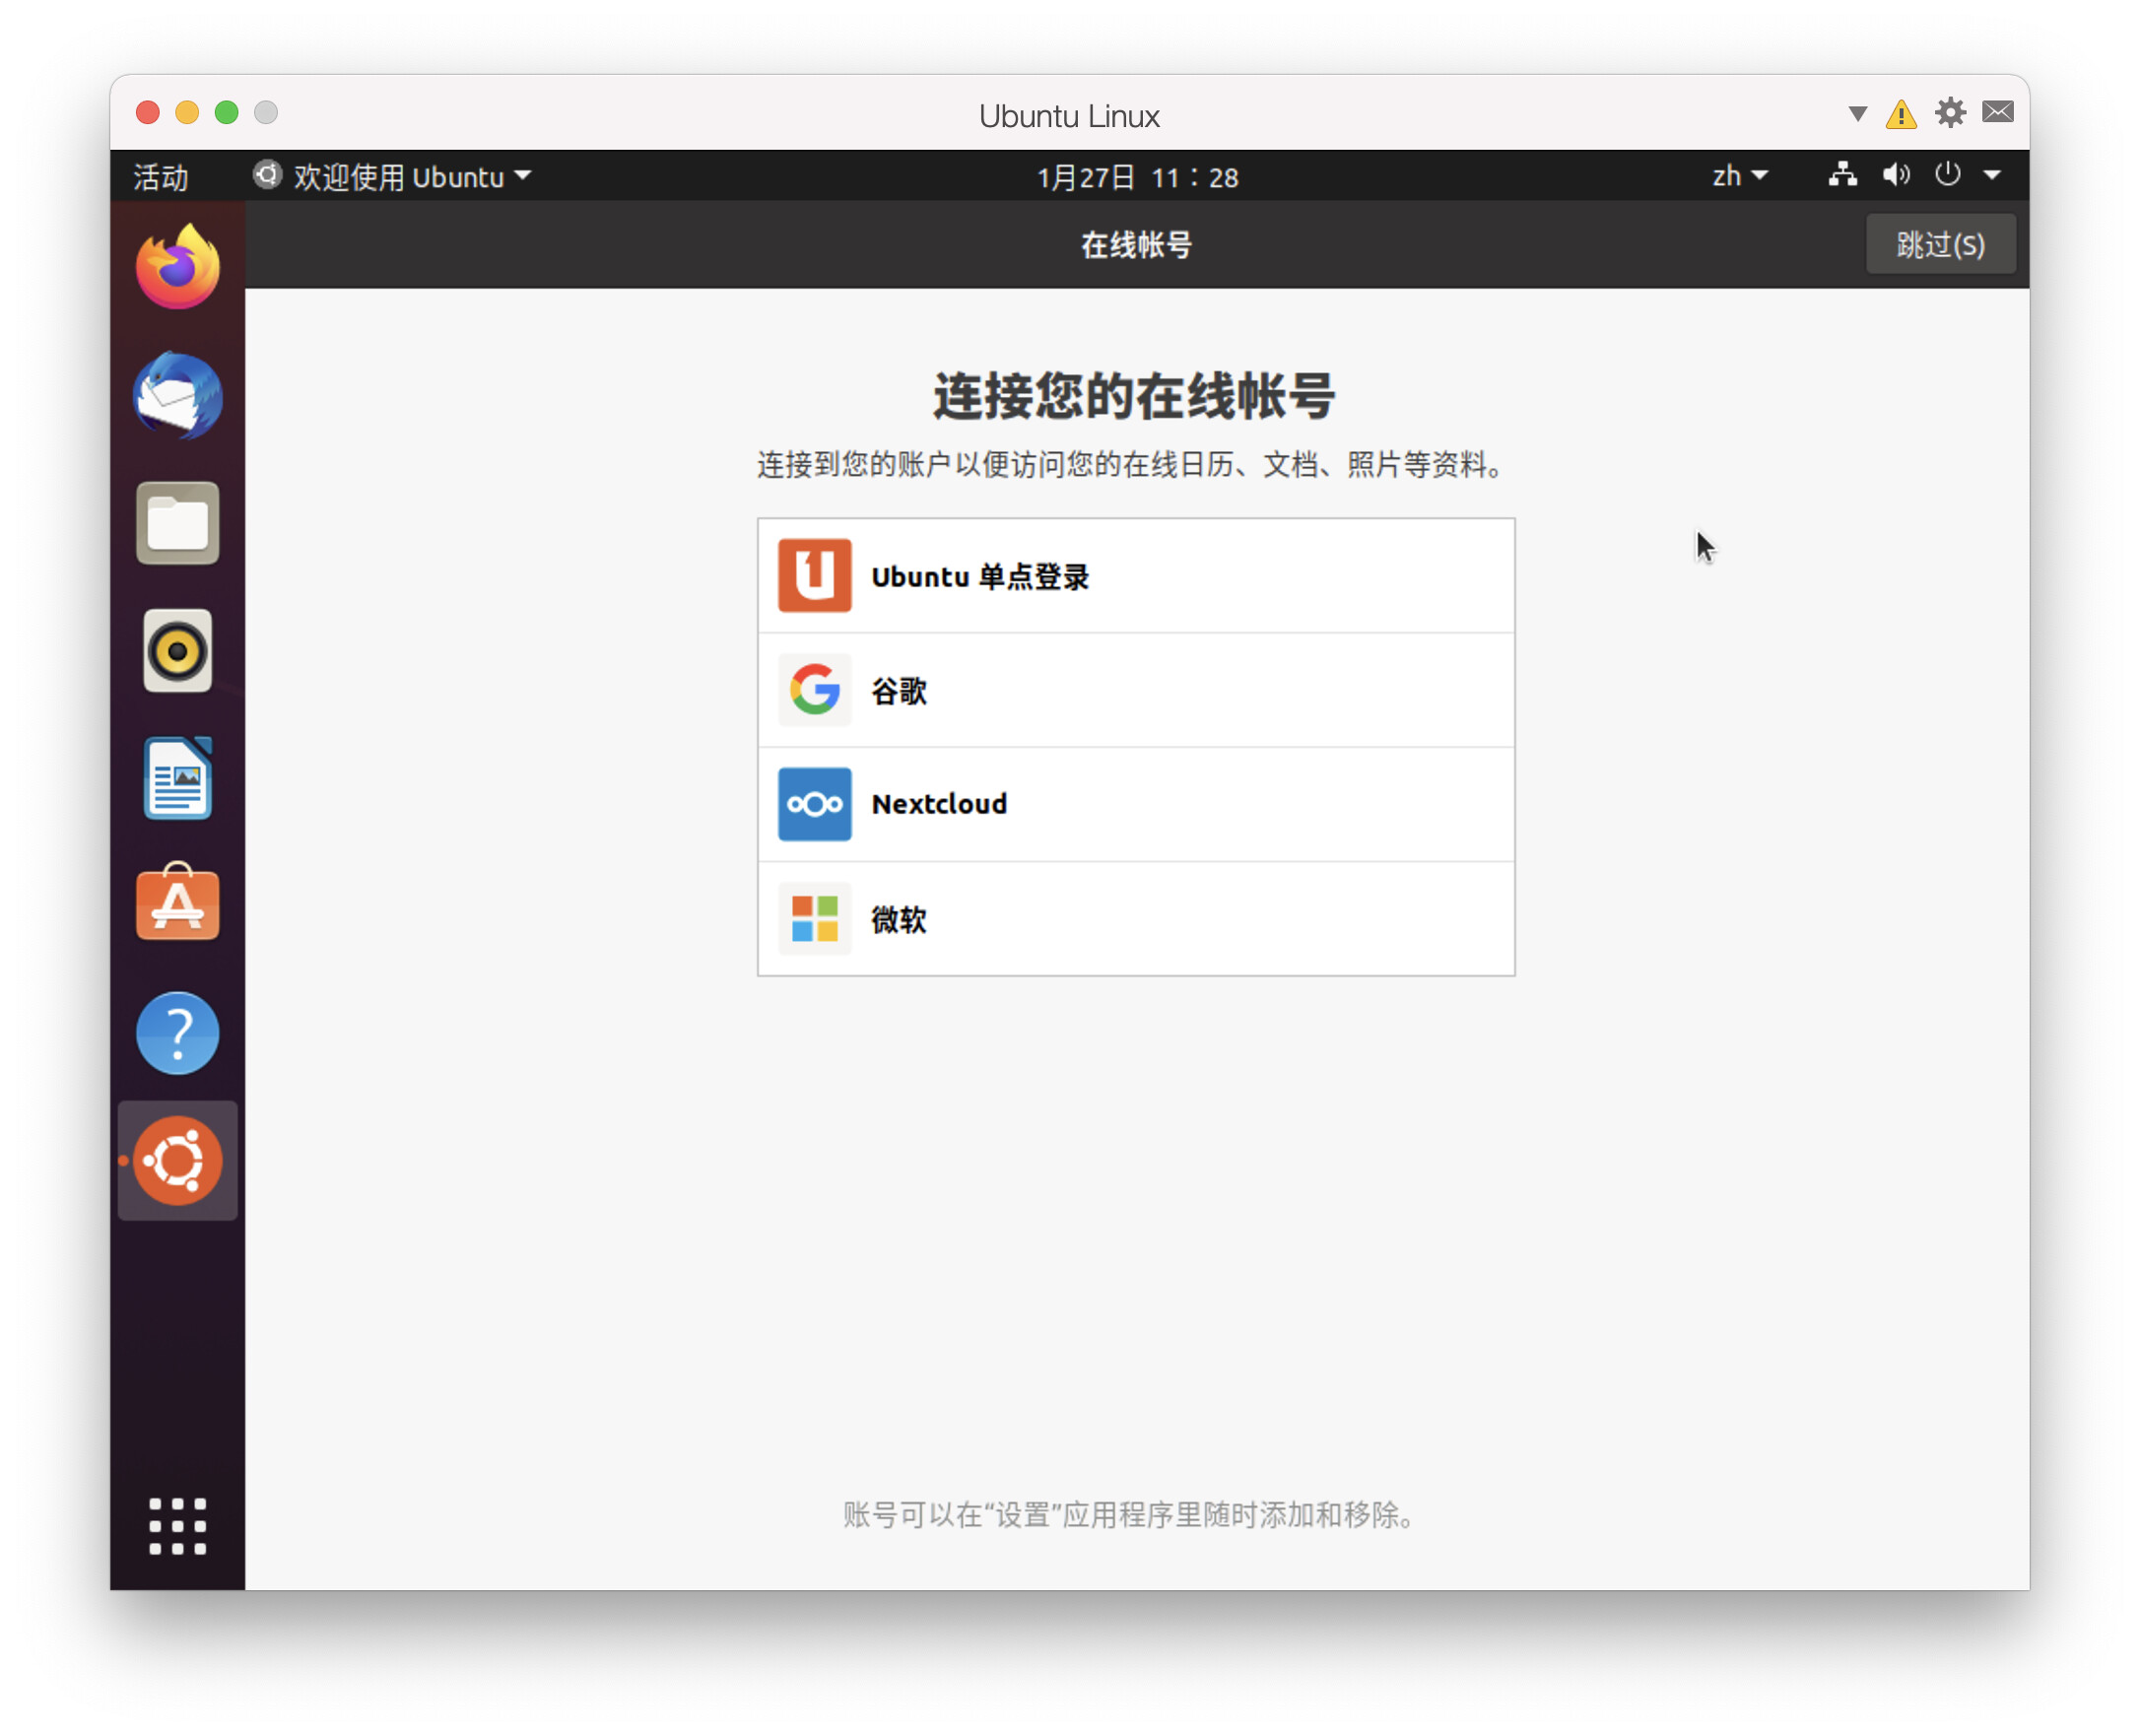Select the 微软 account row

[x=1136, y=918]
